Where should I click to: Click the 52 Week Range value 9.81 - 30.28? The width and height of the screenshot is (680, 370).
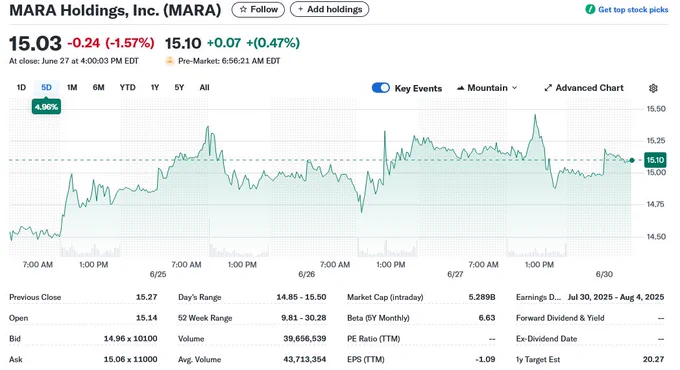(x=304, y=318)
